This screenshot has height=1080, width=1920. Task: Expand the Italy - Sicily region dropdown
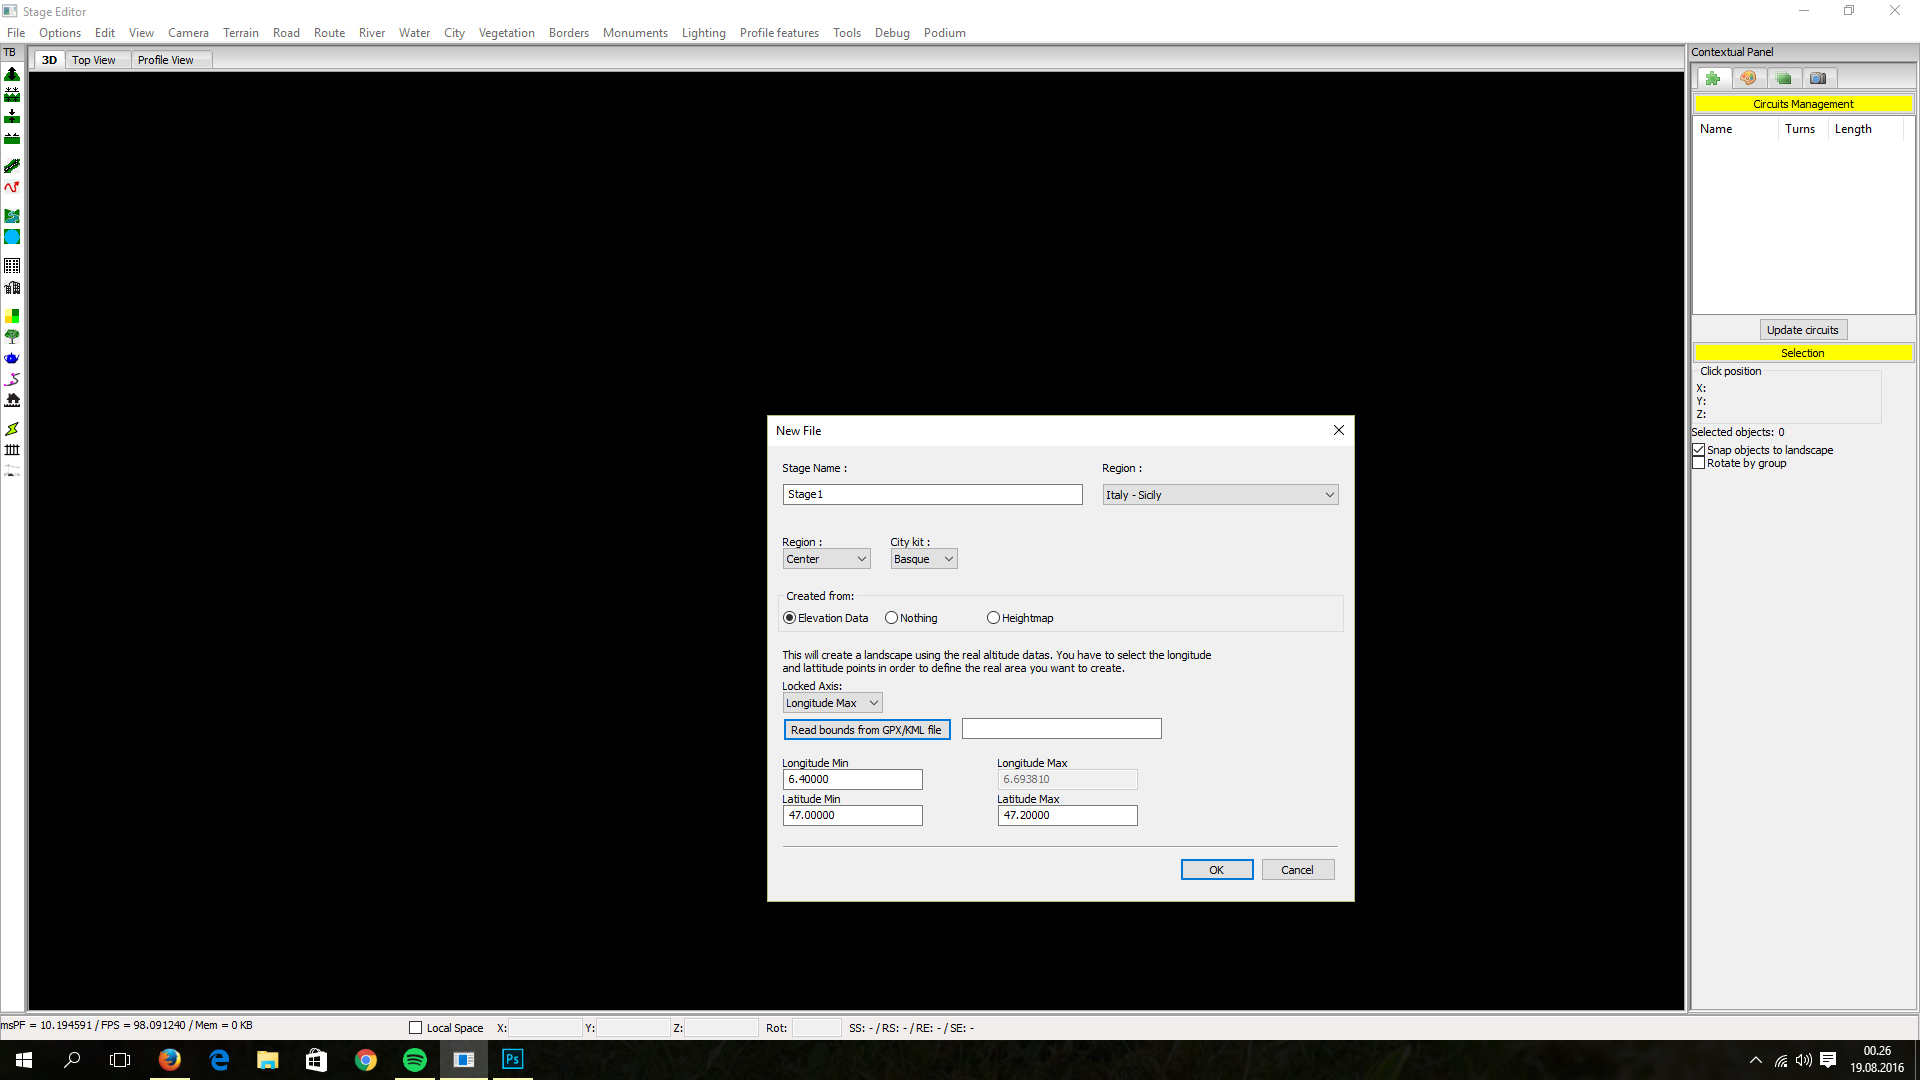(x=1220, y=495)
